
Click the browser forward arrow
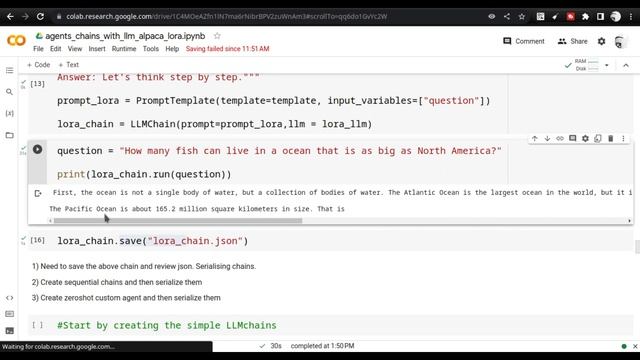pyautogui.click(x=25, y=16)
